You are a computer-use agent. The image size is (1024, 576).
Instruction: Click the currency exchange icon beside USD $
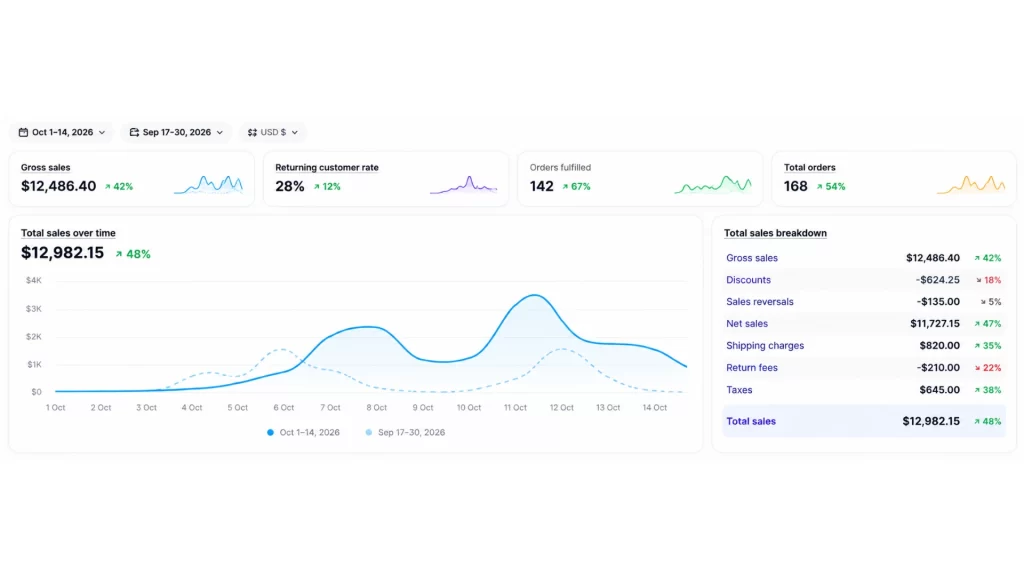(x=252, y=132)
